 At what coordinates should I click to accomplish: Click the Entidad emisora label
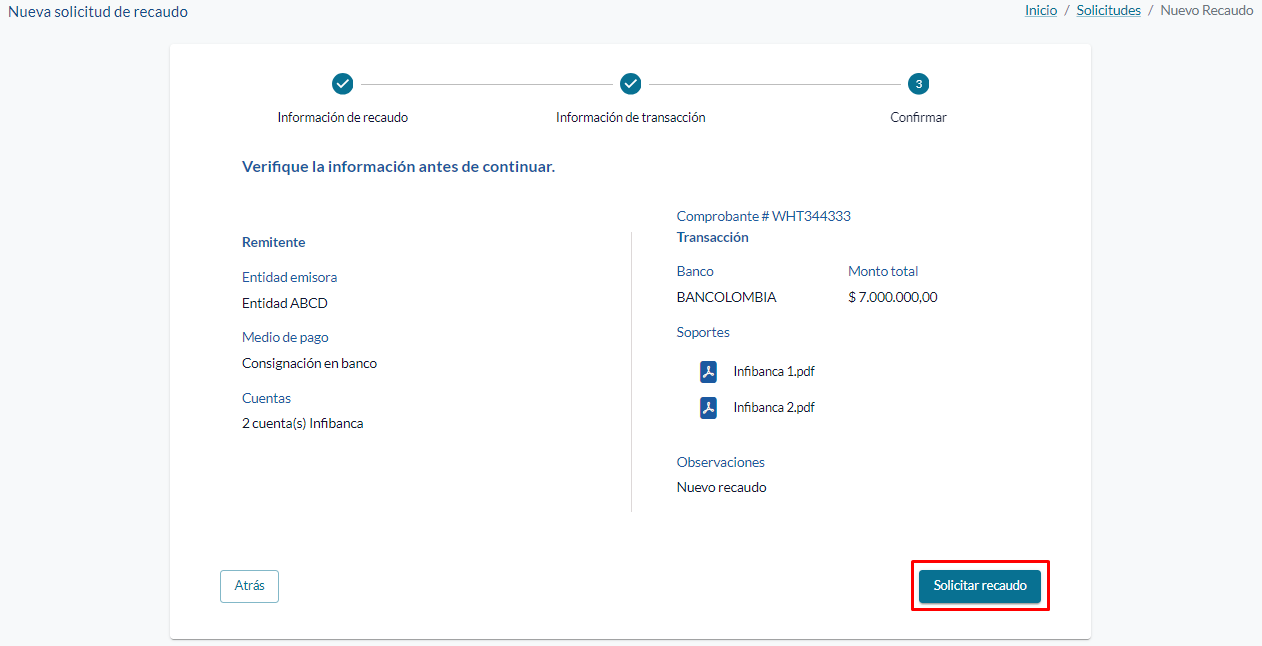(x=289, y=277)
